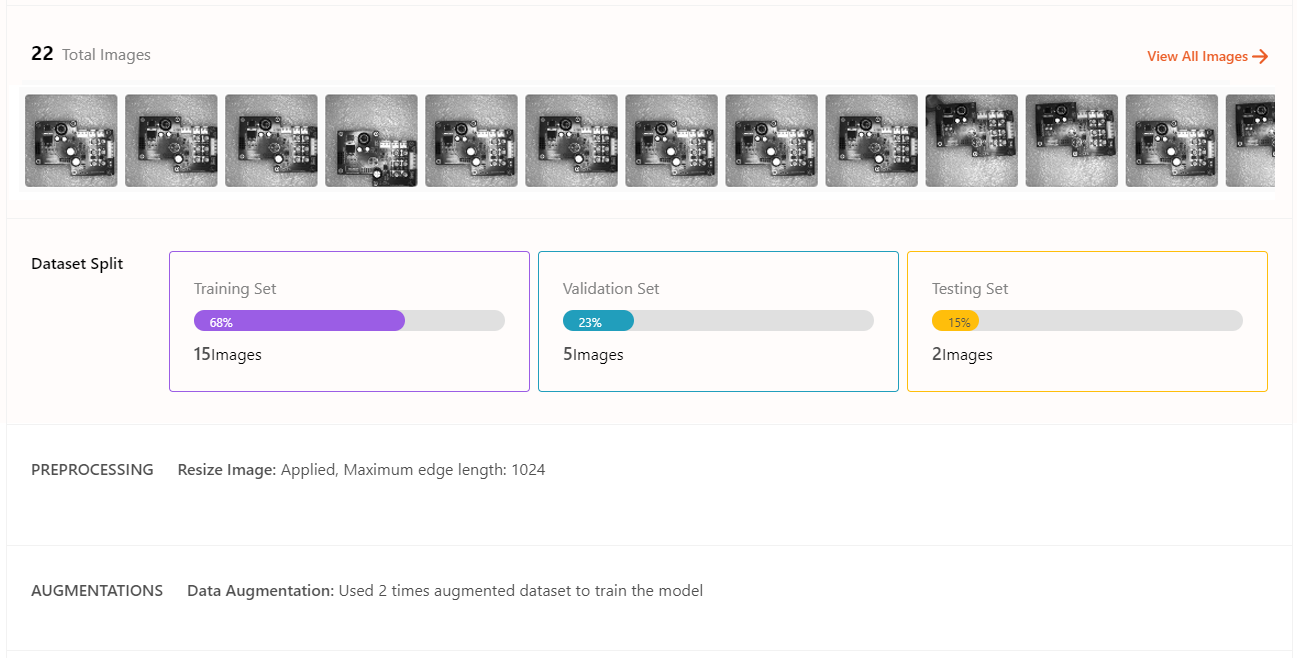Open the tenth rotated board thumbnail
This screenshot has width=1297, height=658.
[971, 141]
